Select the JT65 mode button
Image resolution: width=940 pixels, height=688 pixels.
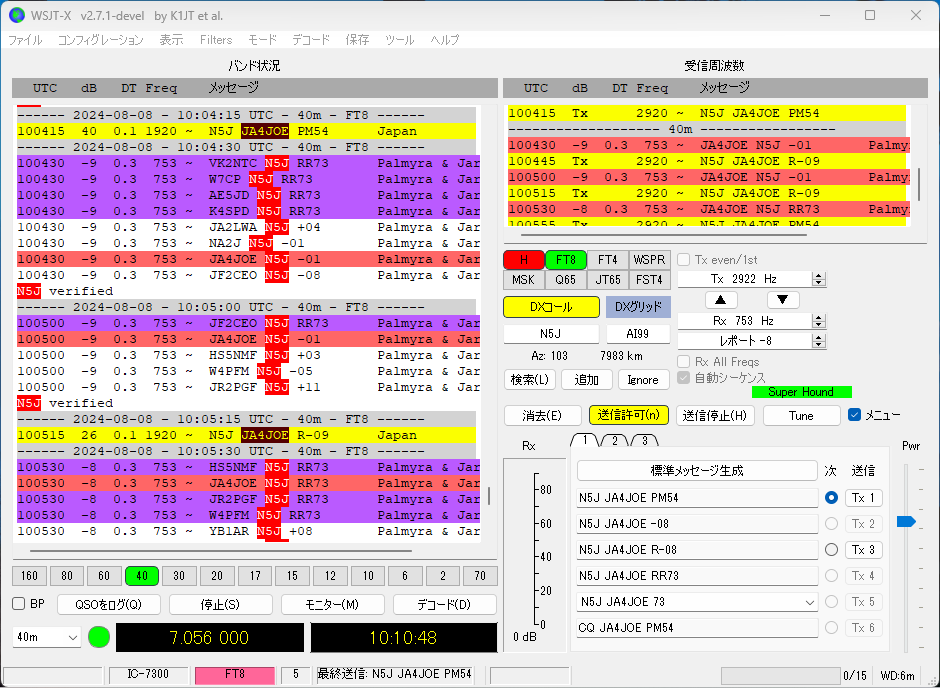point(607,280)
